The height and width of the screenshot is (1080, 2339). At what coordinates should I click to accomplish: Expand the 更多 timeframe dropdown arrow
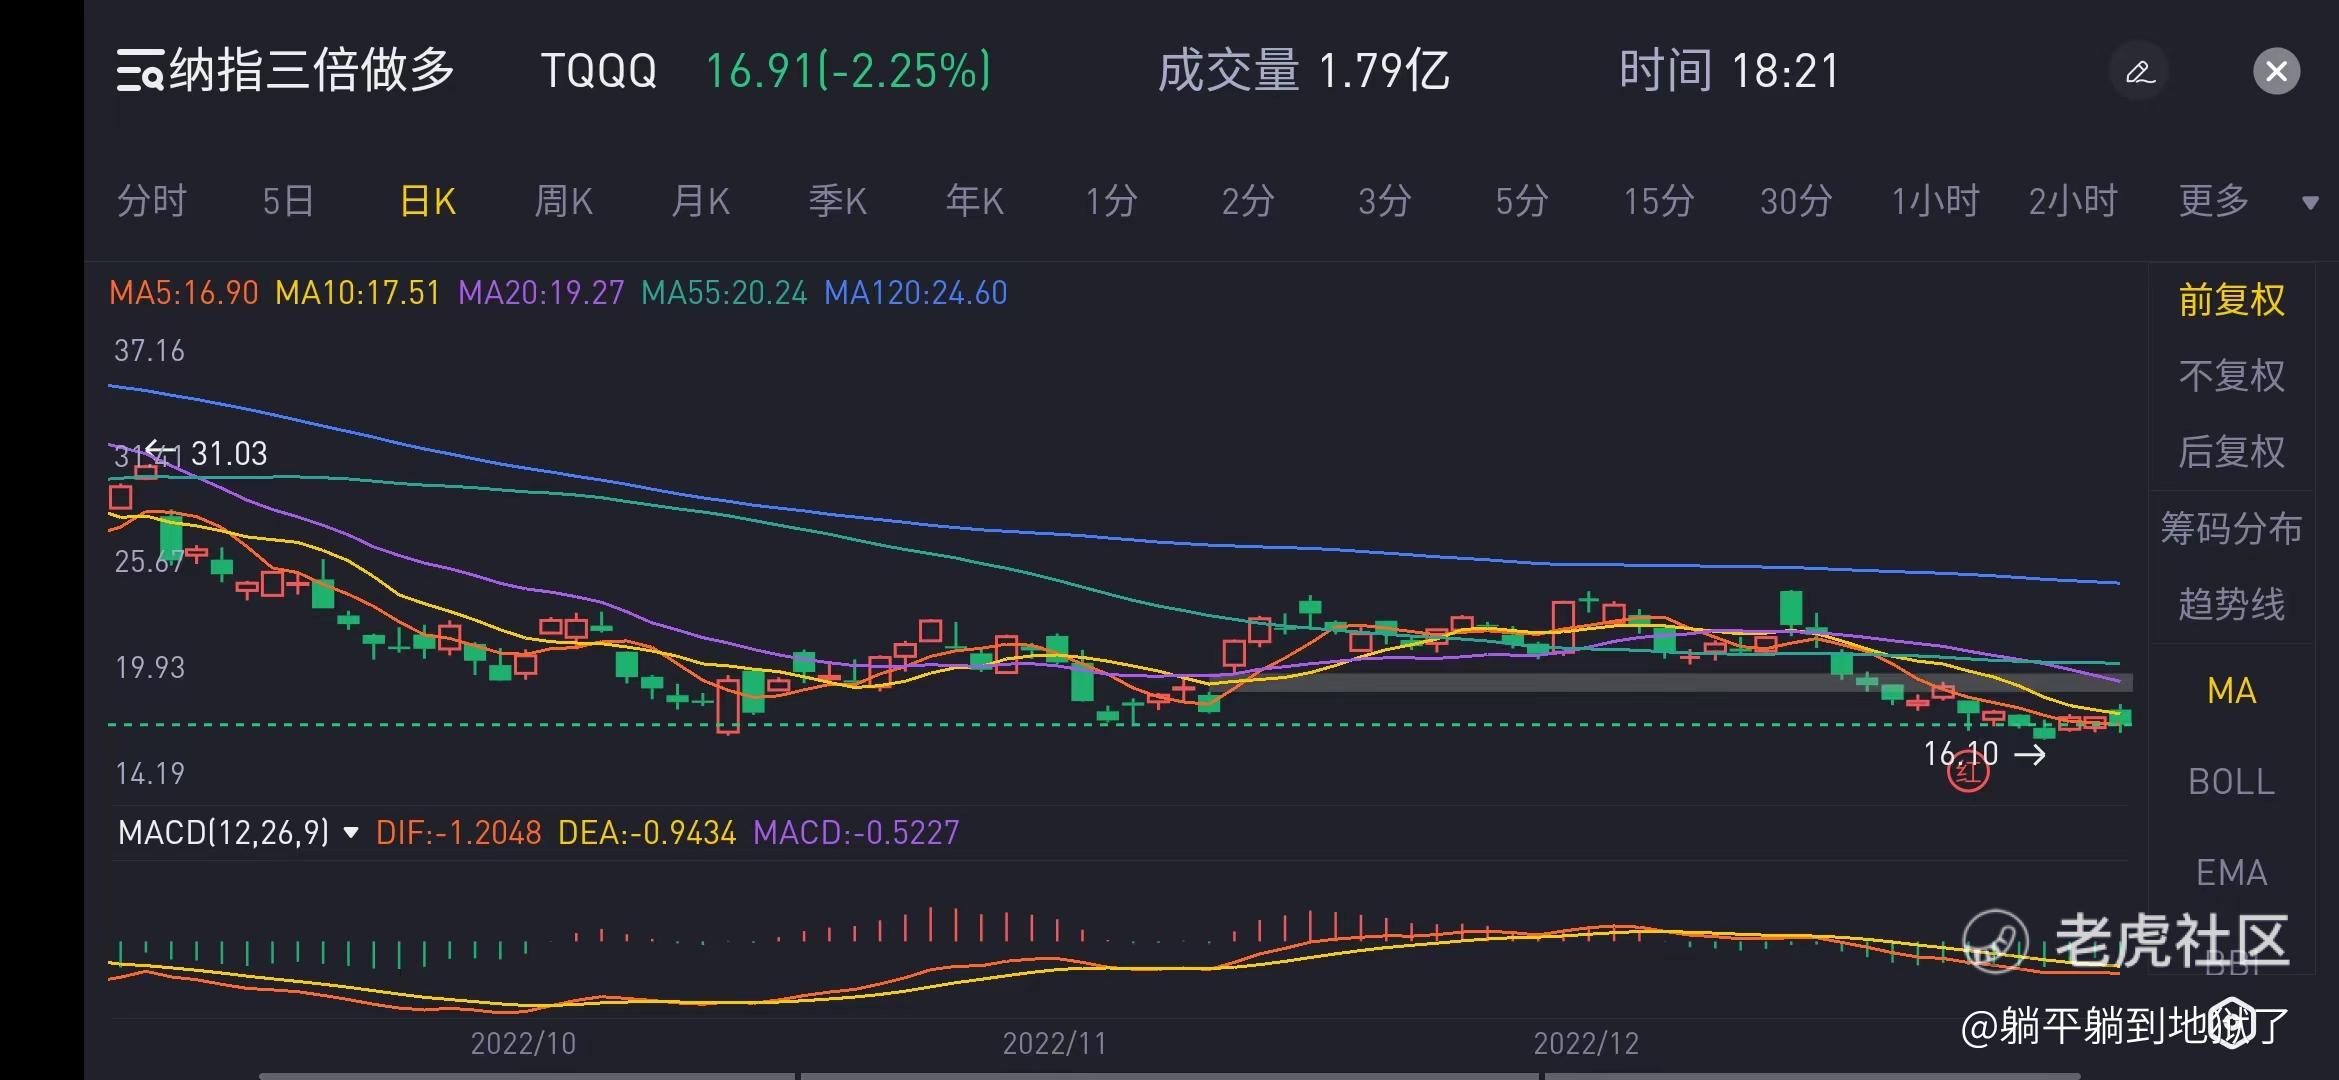click(2310, 203)
